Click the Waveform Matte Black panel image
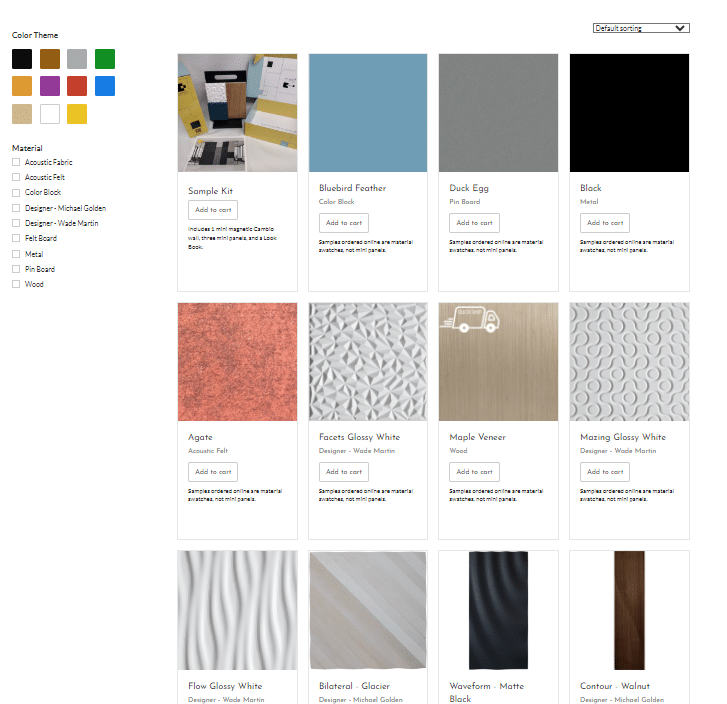This screenshot has width=727, height=704. (498, 610)
